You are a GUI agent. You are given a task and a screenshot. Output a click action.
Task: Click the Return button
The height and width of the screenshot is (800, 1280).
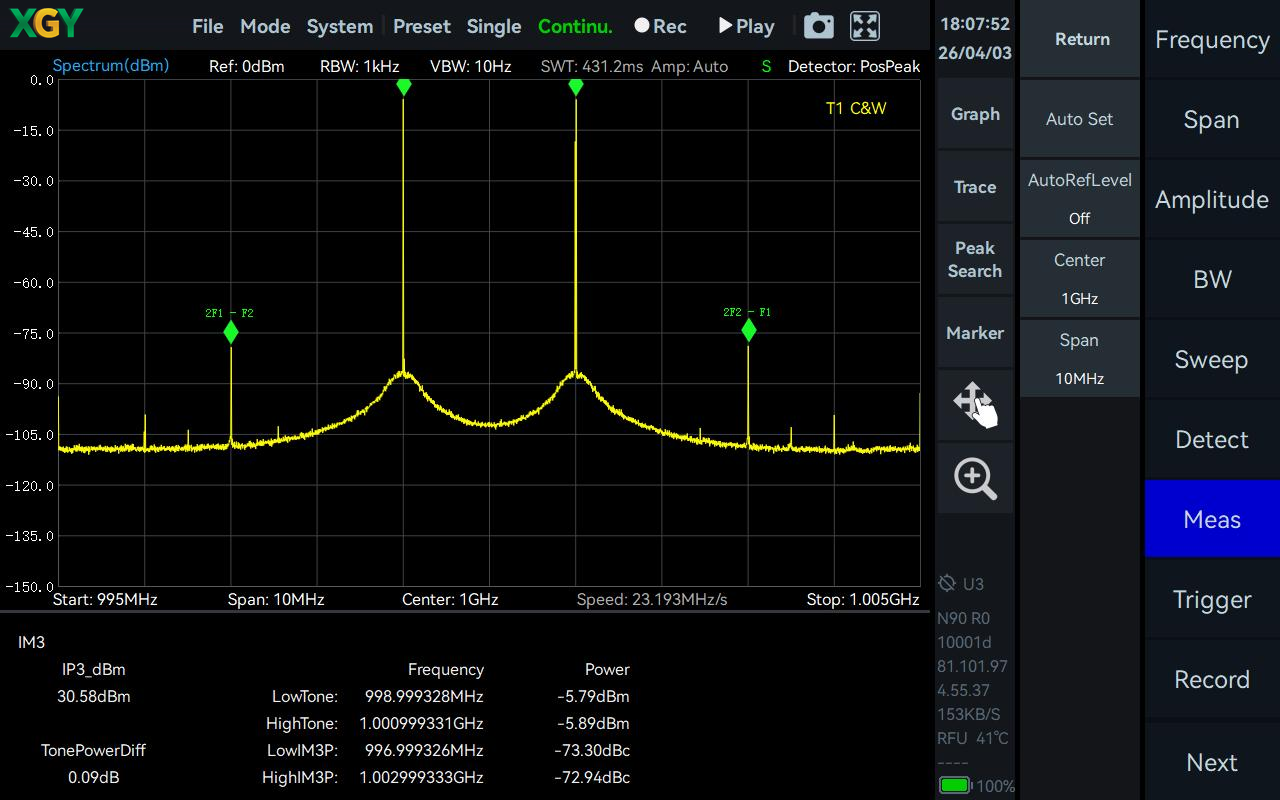[1082, 39]
